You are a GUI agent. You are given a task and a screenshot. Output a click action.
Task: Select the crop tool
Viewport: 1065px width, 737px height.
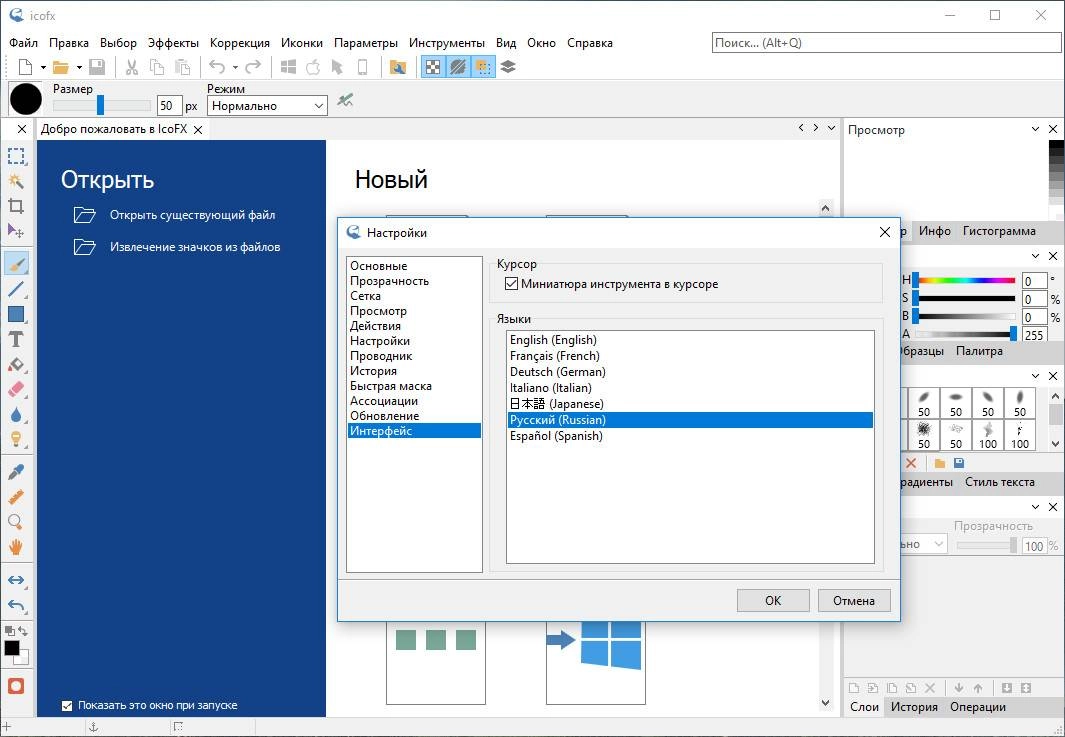coord(16,206)
